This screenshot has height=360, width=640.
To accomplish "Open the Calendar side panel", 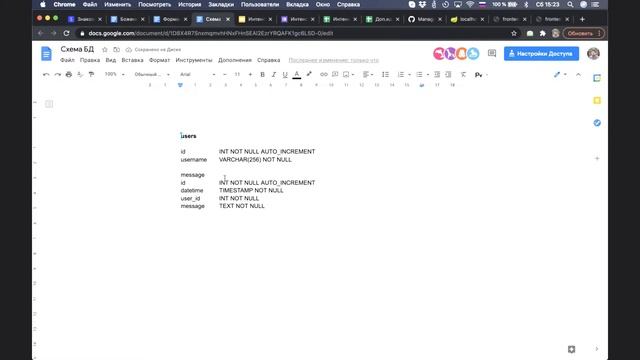I will pos(597,78).
